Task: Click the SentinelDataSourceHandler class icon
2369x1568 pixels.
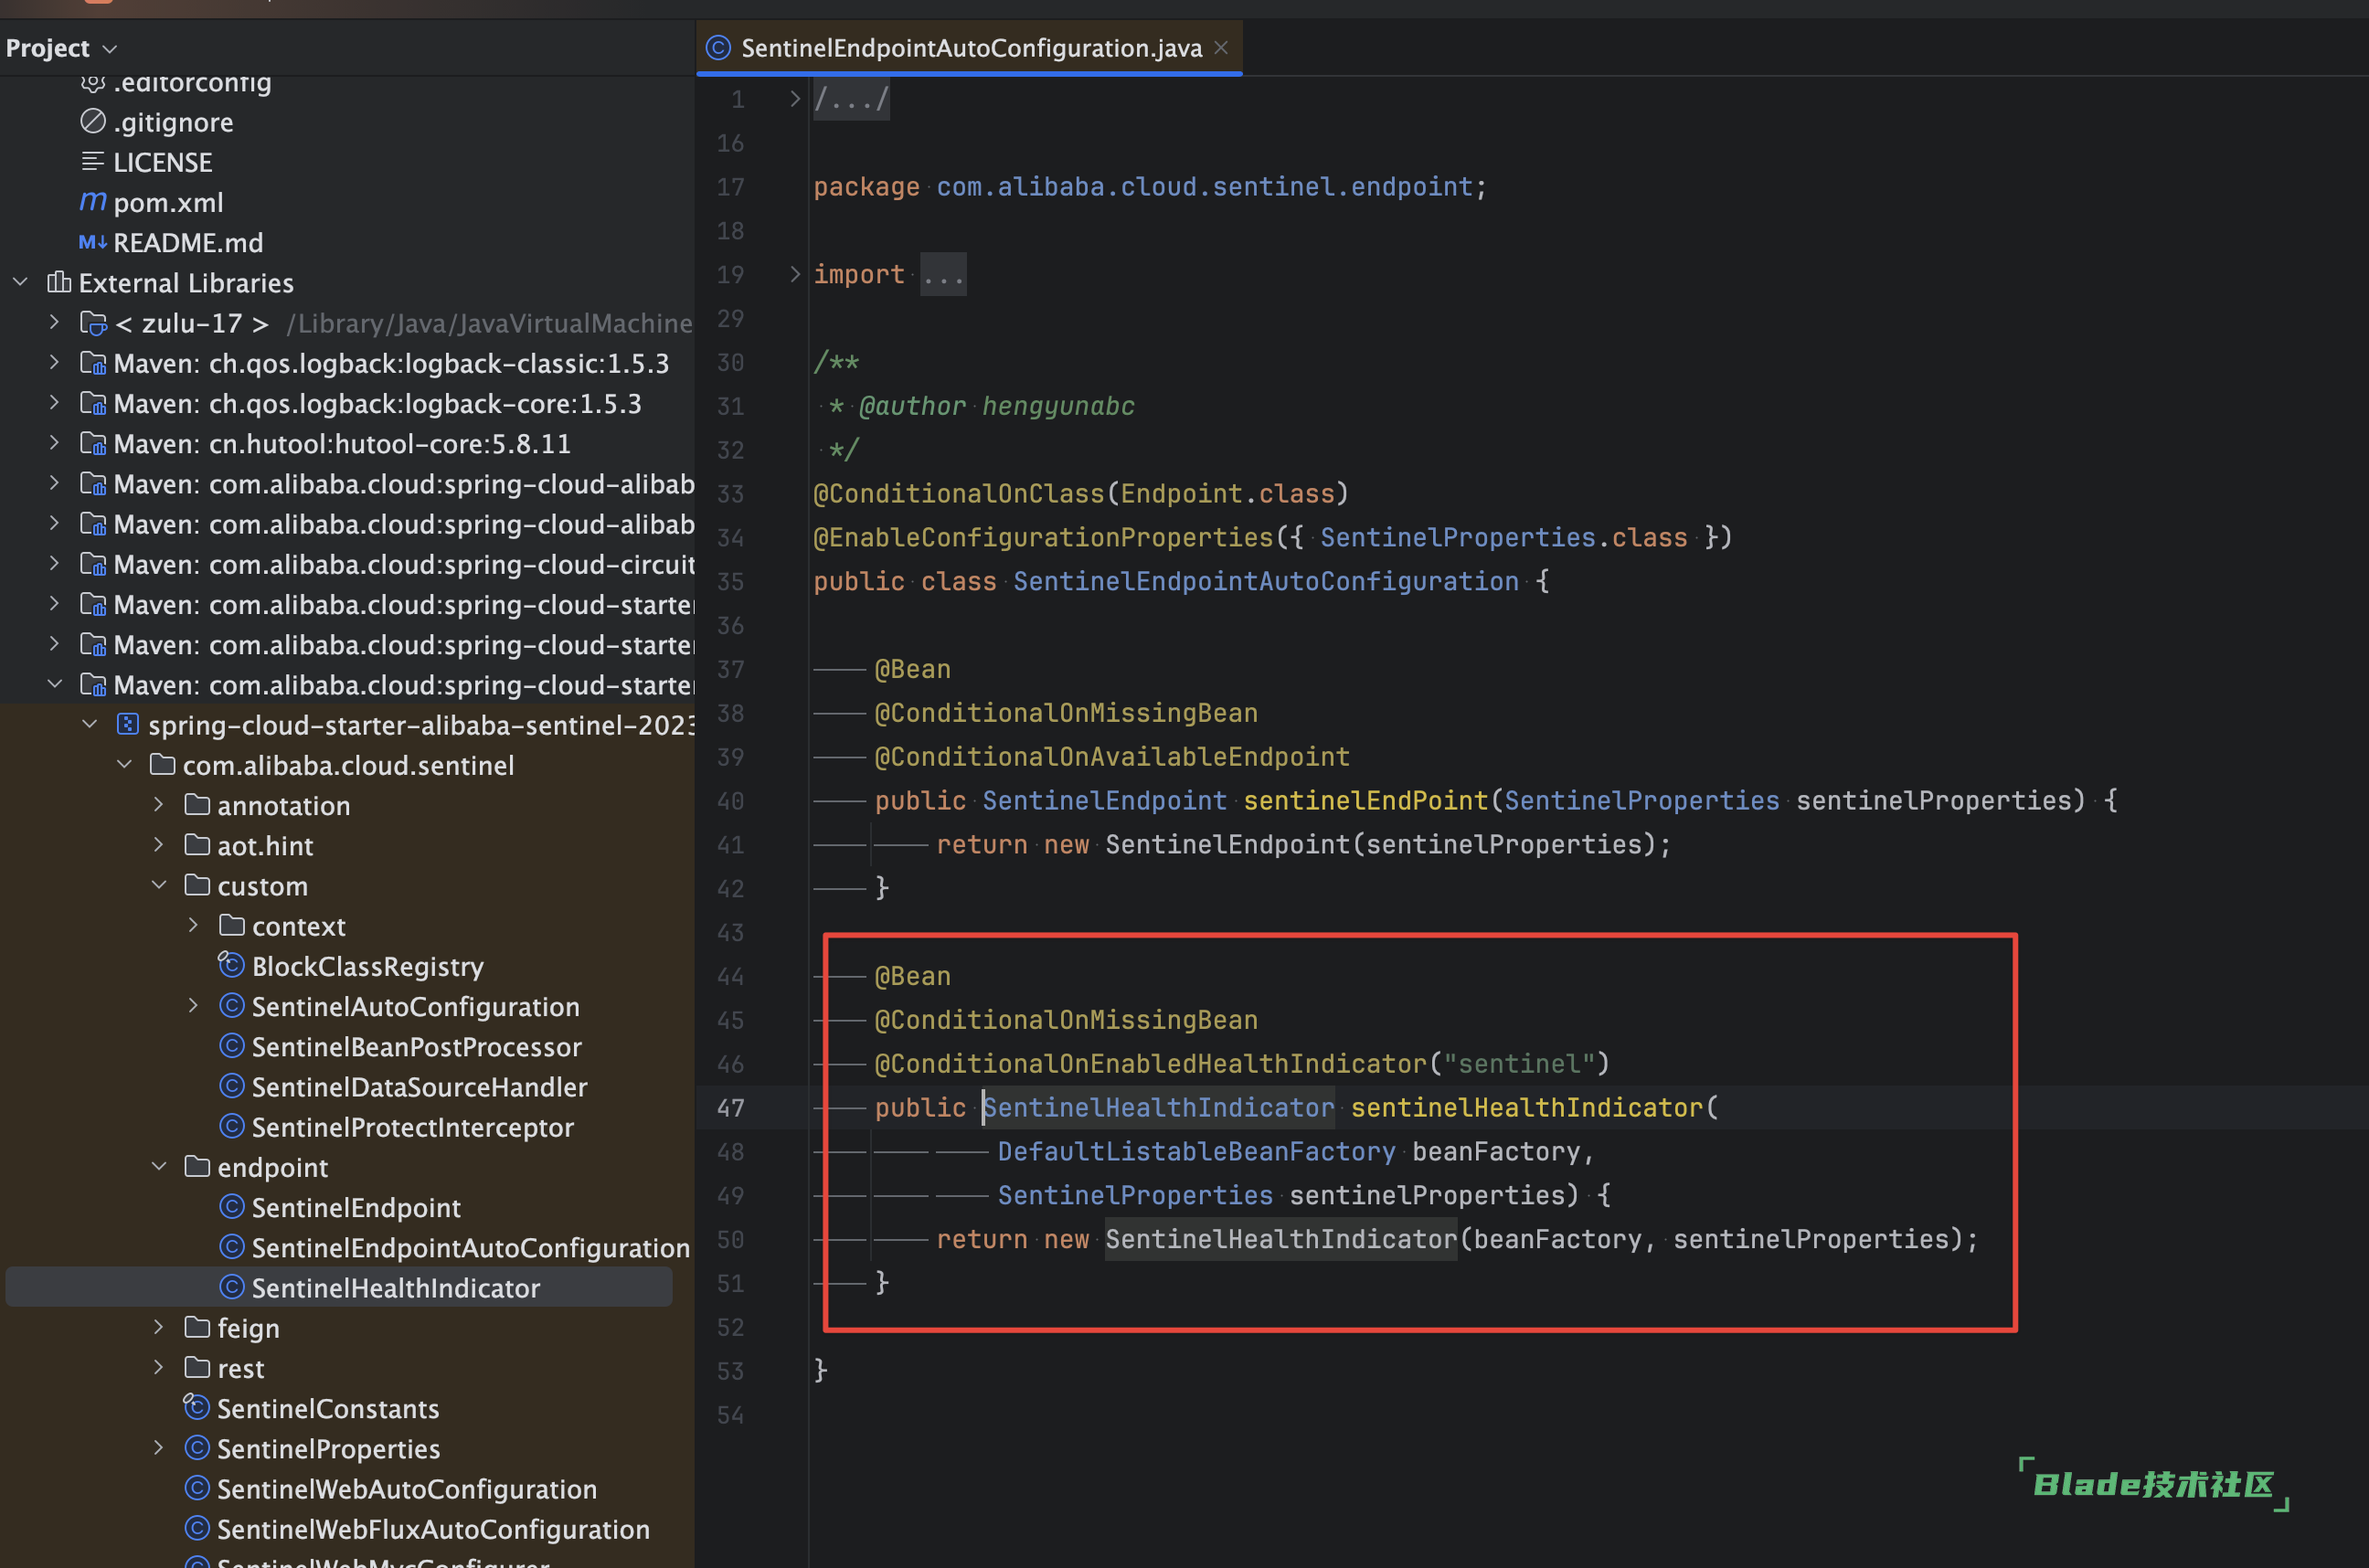Action: click(232, 1086)
